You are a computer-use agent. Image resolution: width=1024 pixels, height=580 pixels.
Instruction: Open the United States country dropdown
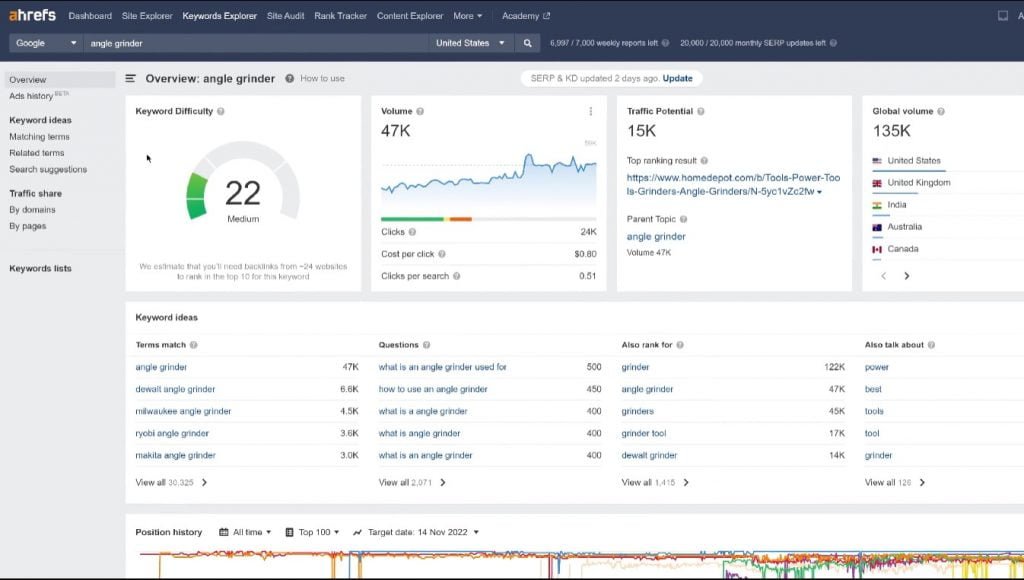[x=470, y=43]
